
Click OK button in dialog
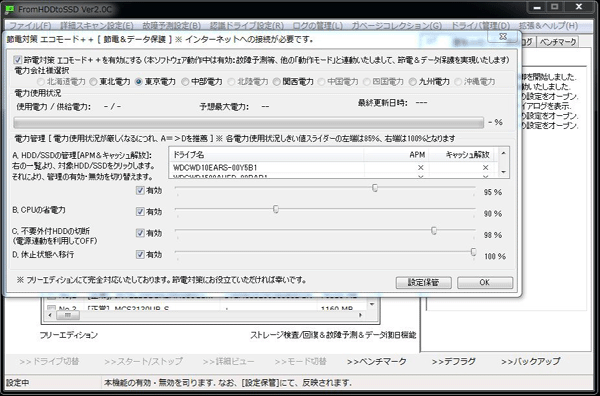point(485,282)
